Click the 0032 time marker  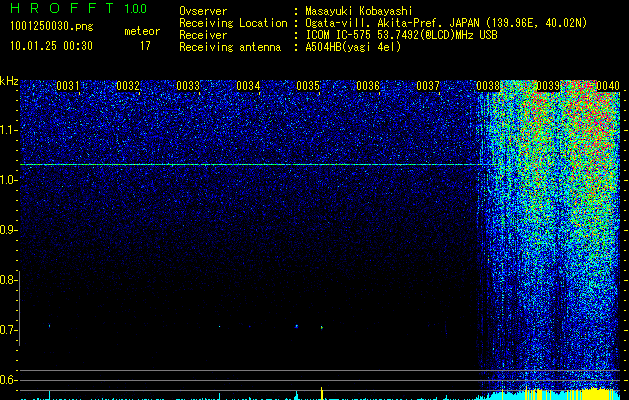pyautogui.click(x=128, y=86)
